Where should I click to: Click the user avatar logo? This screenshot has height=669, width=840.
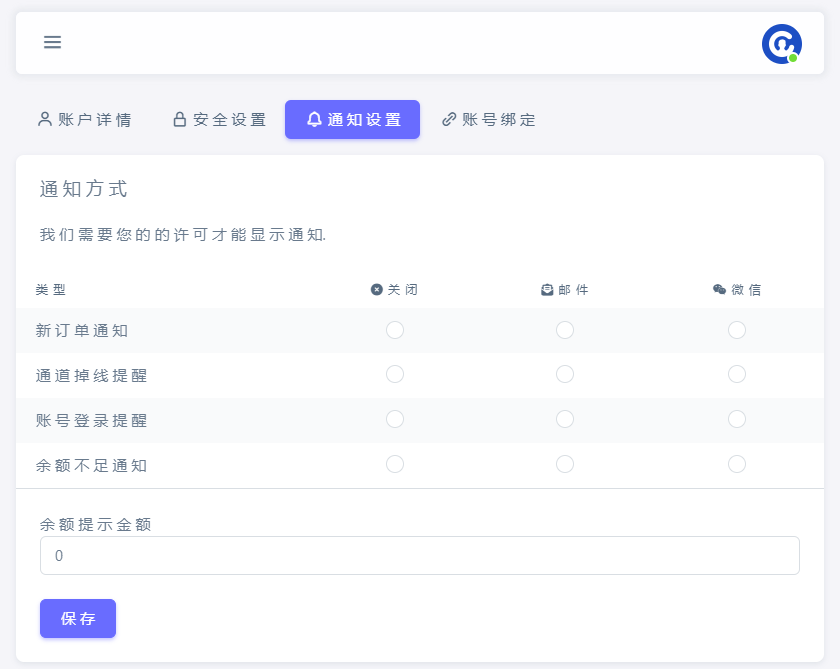(x=781, y=44)
